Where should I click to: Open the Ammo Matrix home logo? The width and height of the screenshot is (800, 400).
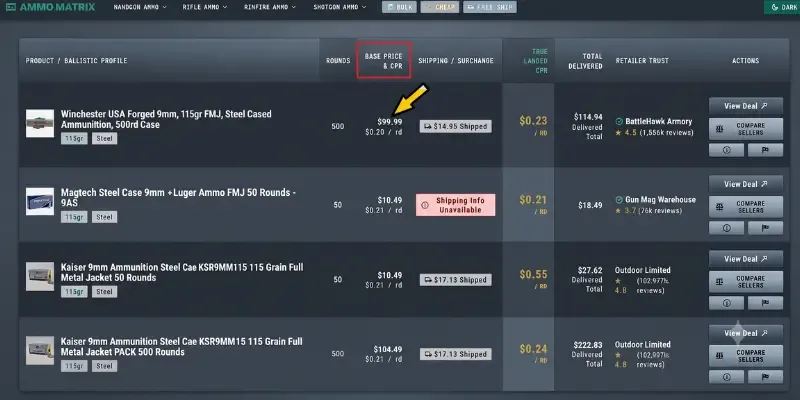click(51, 7)
